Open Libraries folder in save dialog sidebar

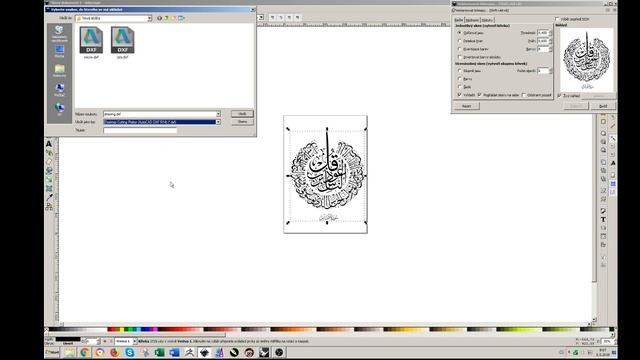click(59, 71)
